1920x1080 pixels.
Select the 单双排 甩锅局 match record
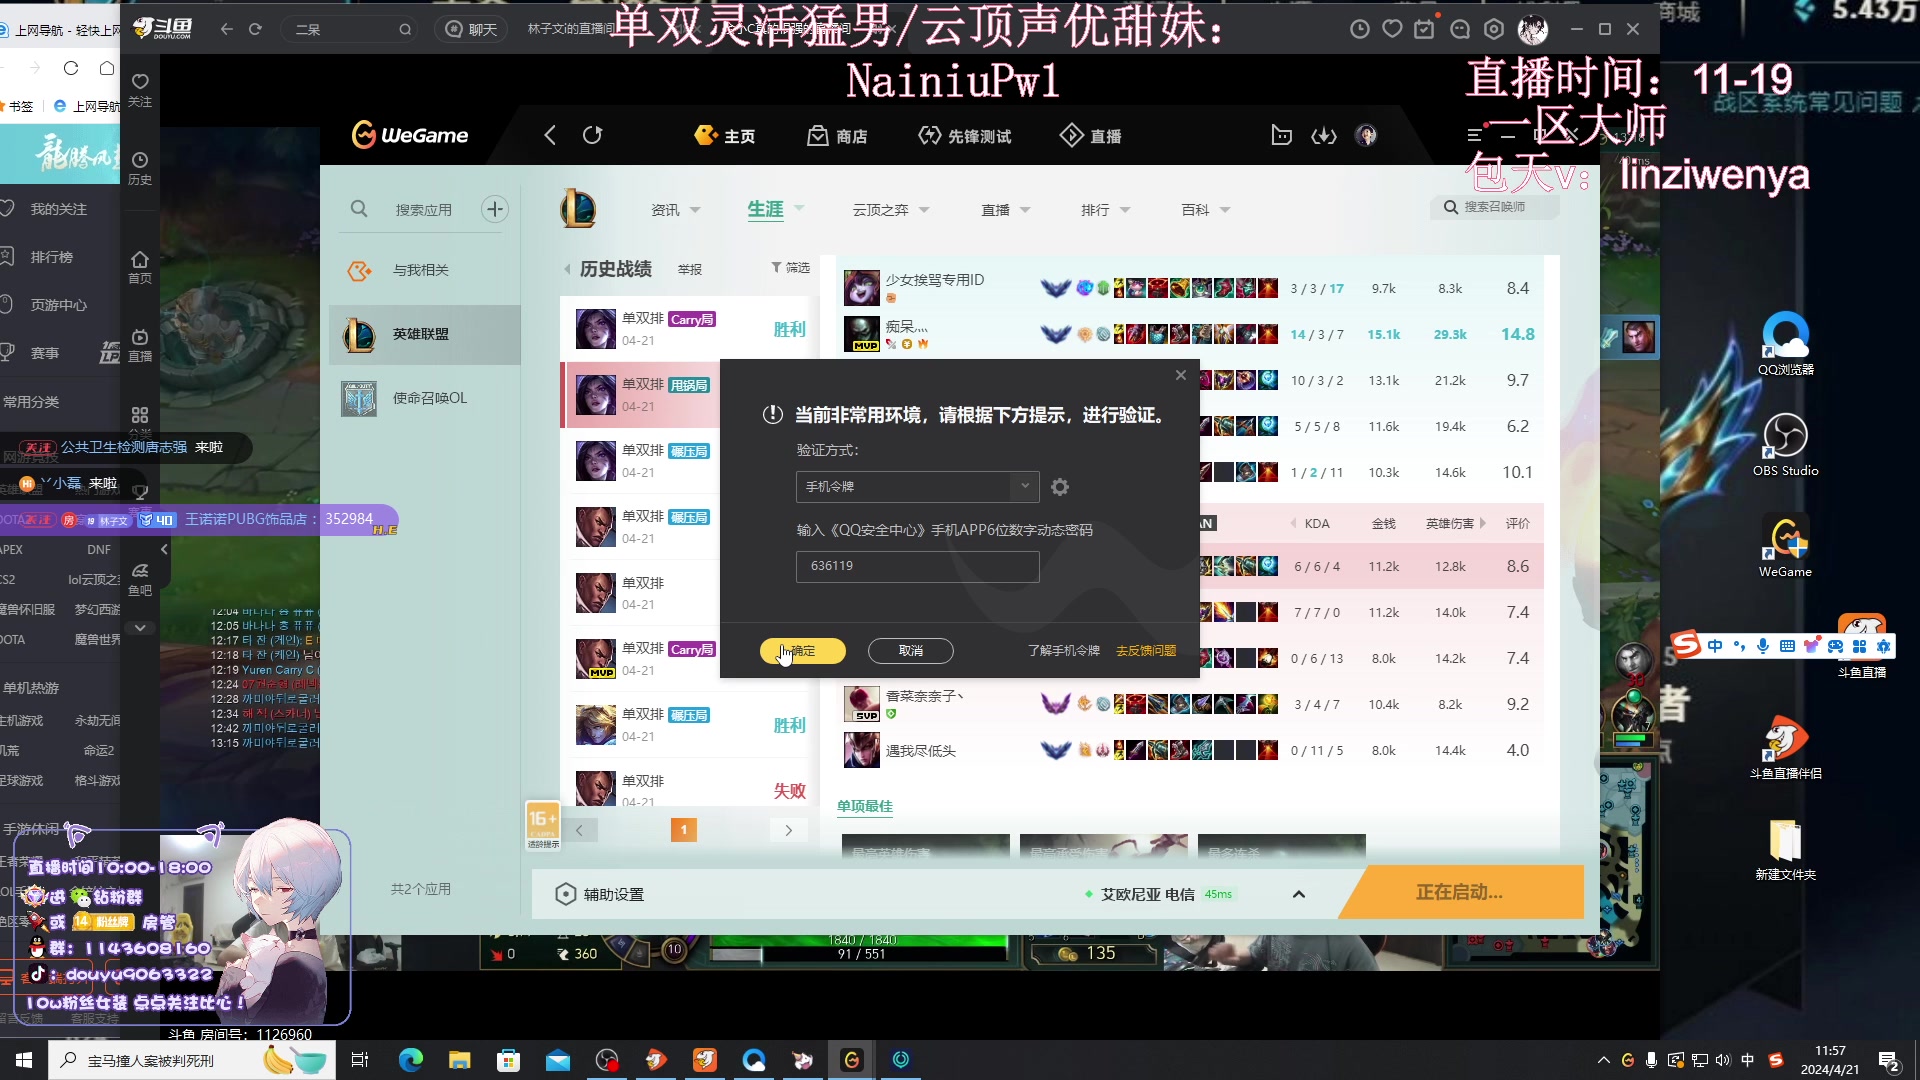pos(640,395)
